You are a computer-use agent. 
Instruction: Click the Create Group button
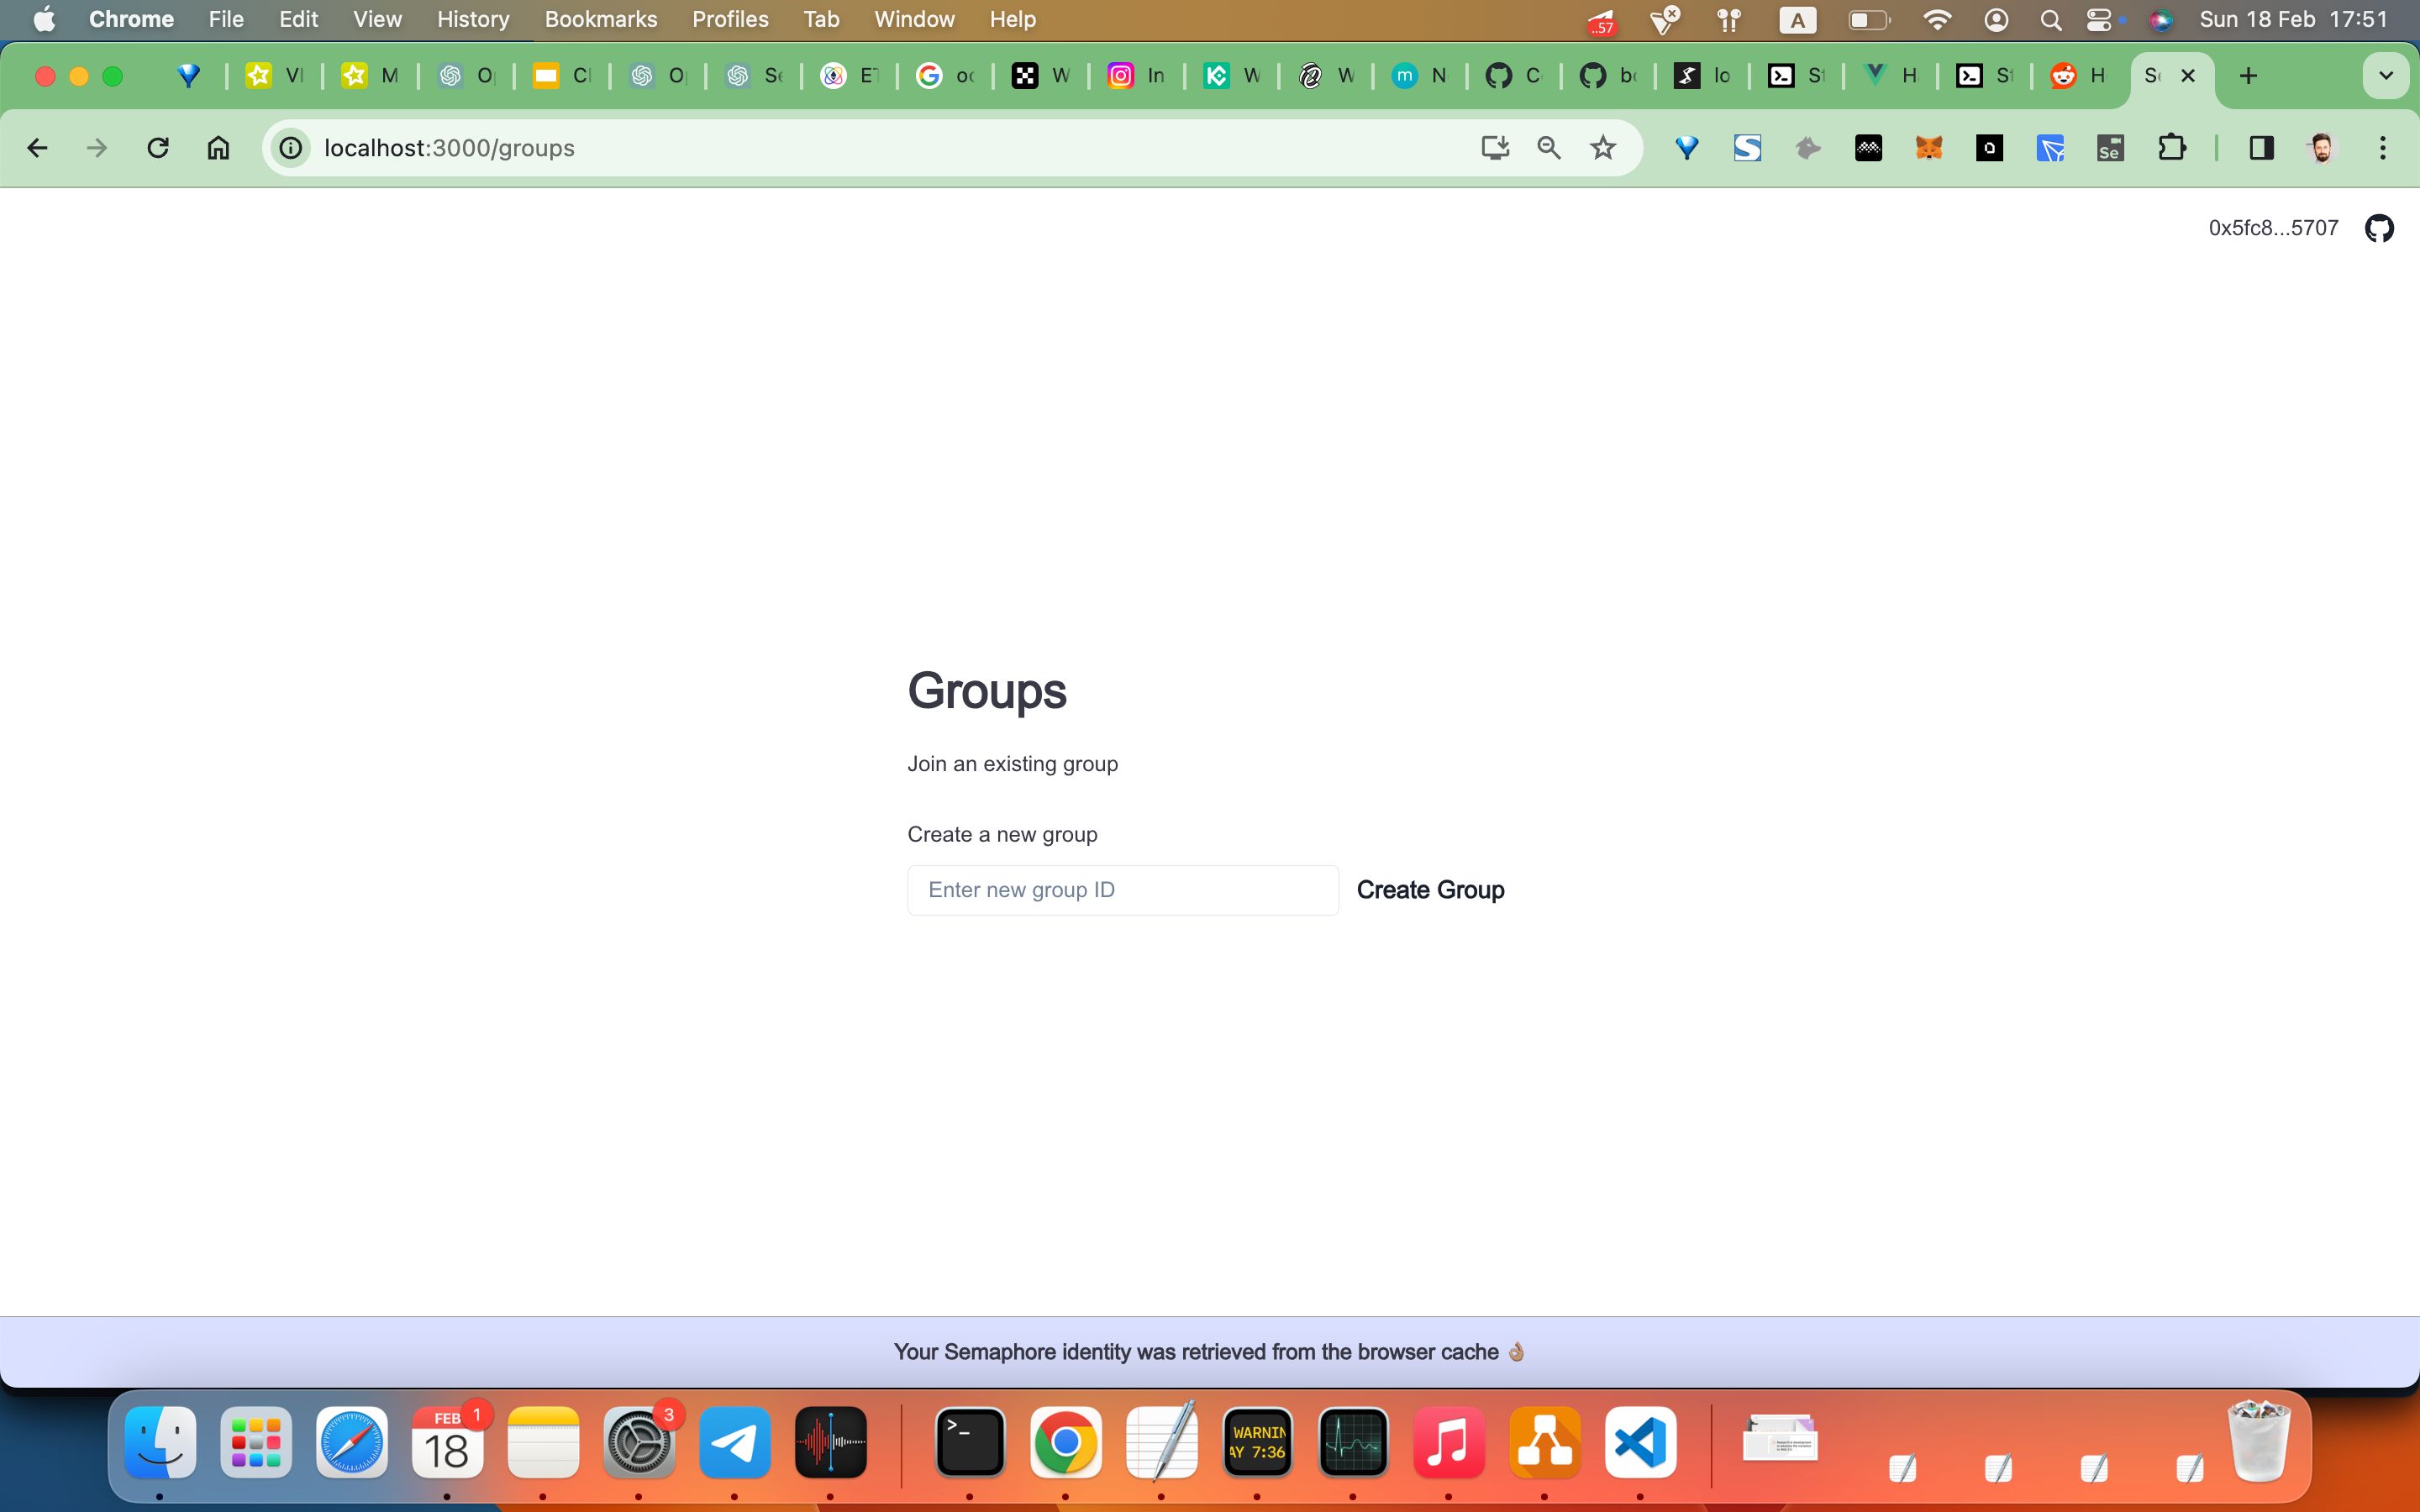(1430, 889)
